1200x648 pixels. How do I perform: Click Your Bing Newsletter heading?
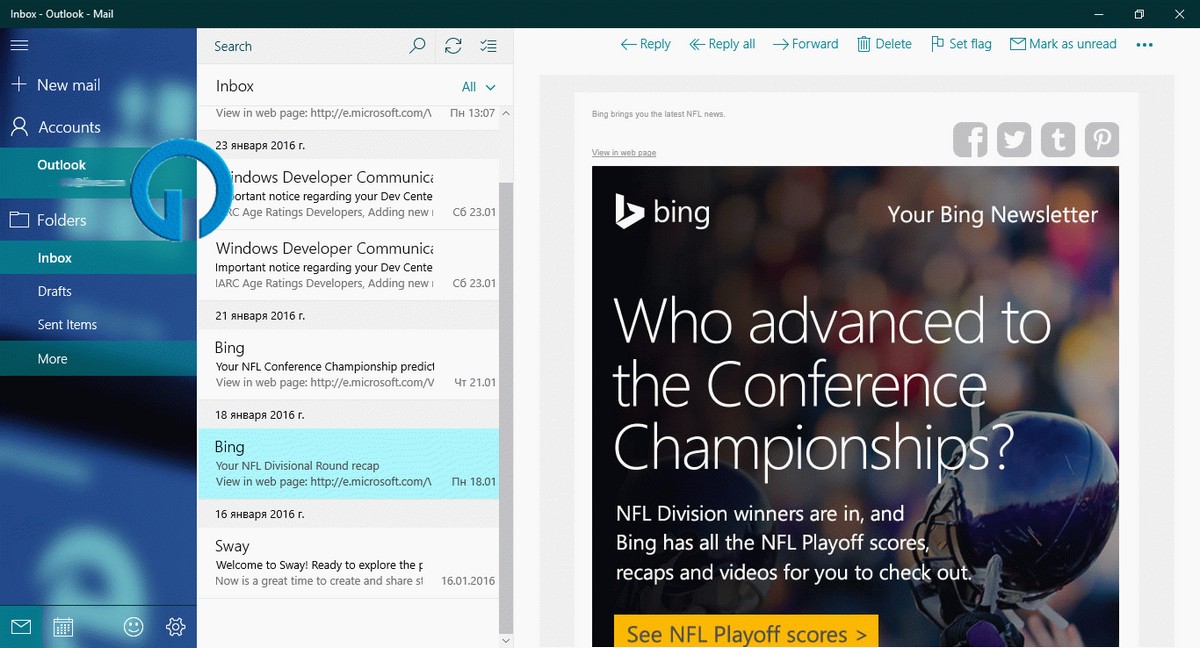(x=992, y=214)
